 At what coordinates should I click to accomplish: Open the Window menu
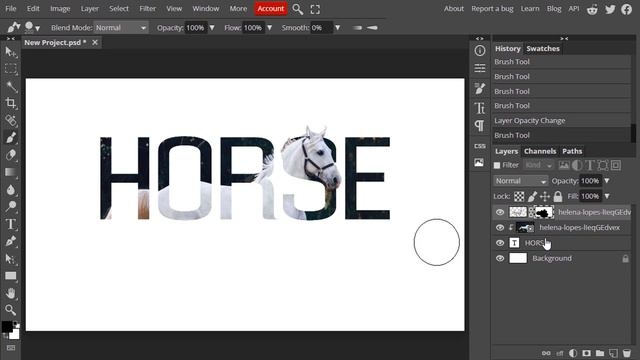[x=206, y=9]
